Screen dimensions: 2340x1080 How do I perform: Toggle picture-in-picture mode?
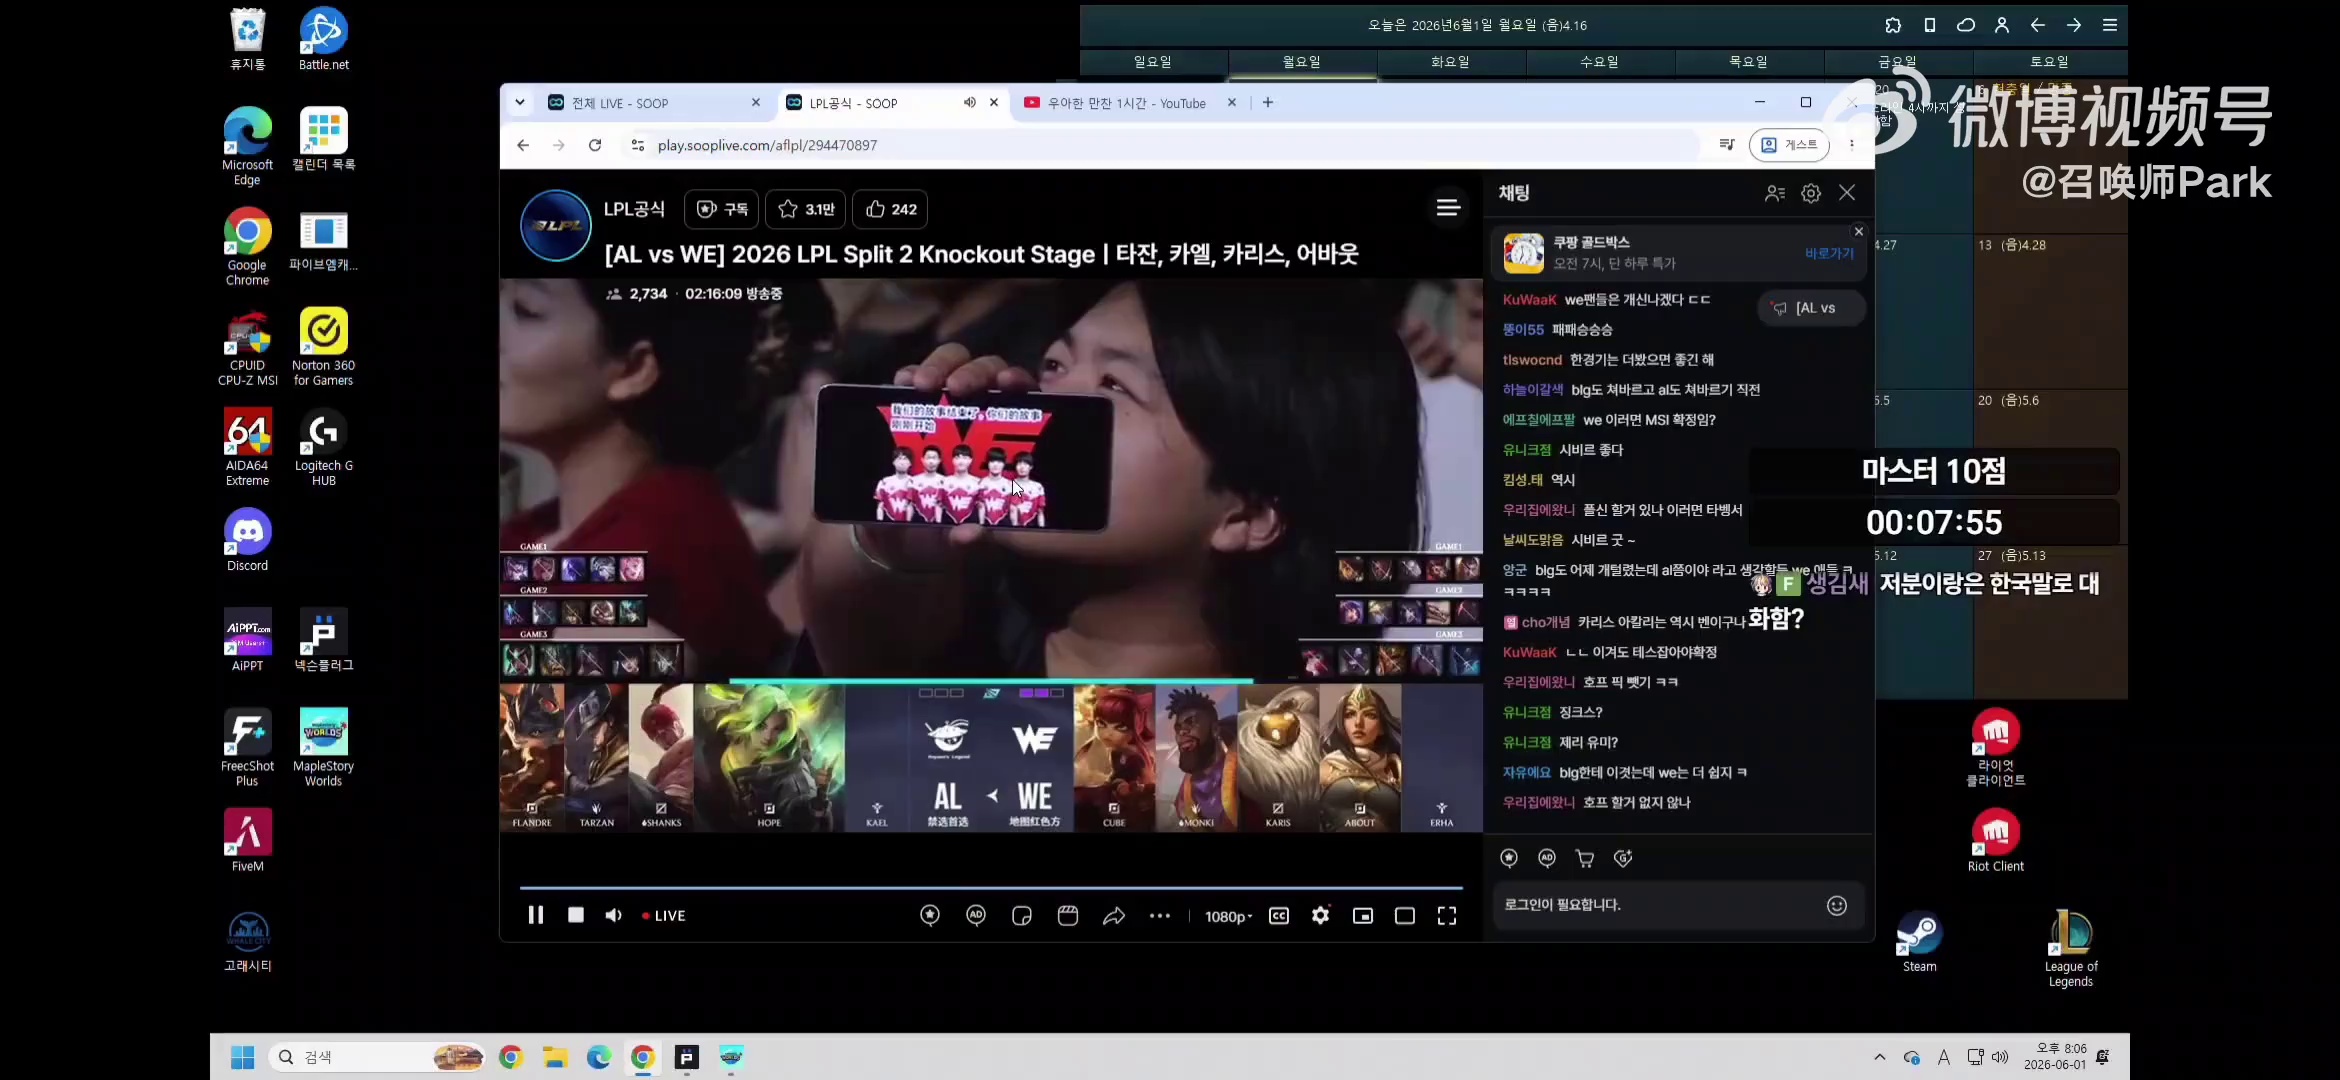(x=1363, y=916)
